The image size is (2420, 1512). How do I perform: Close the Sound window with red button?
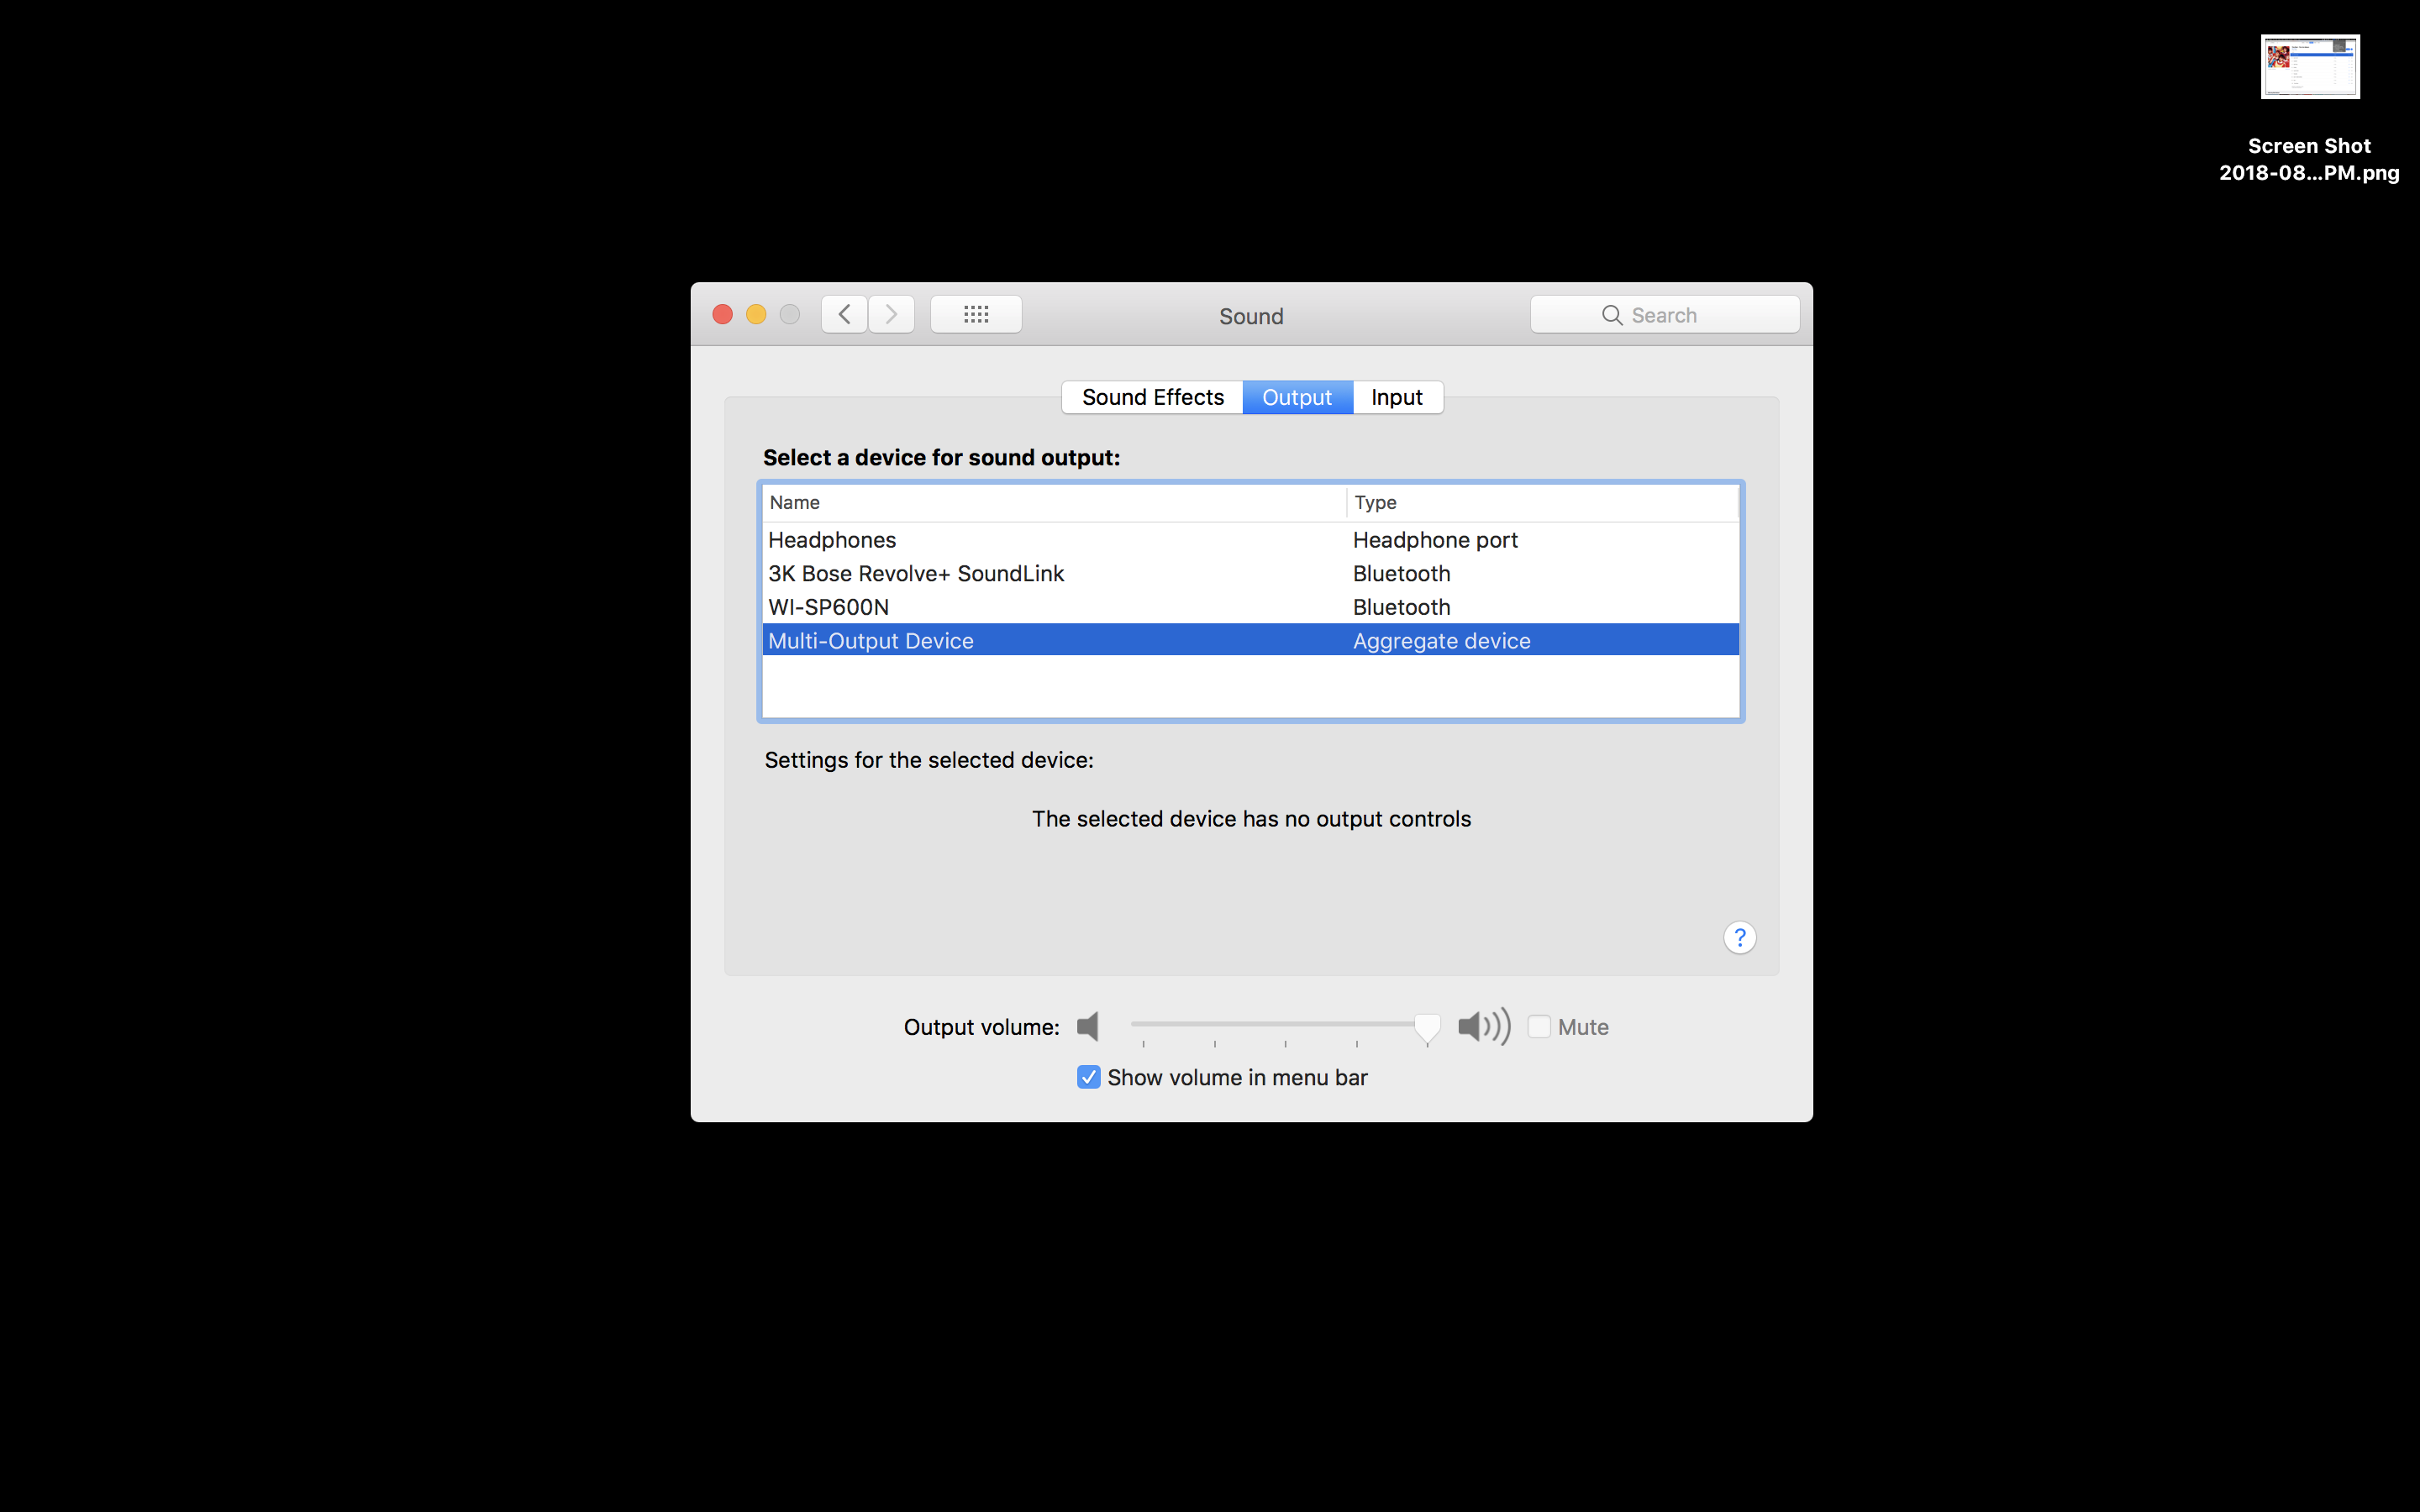click(722, 315)
